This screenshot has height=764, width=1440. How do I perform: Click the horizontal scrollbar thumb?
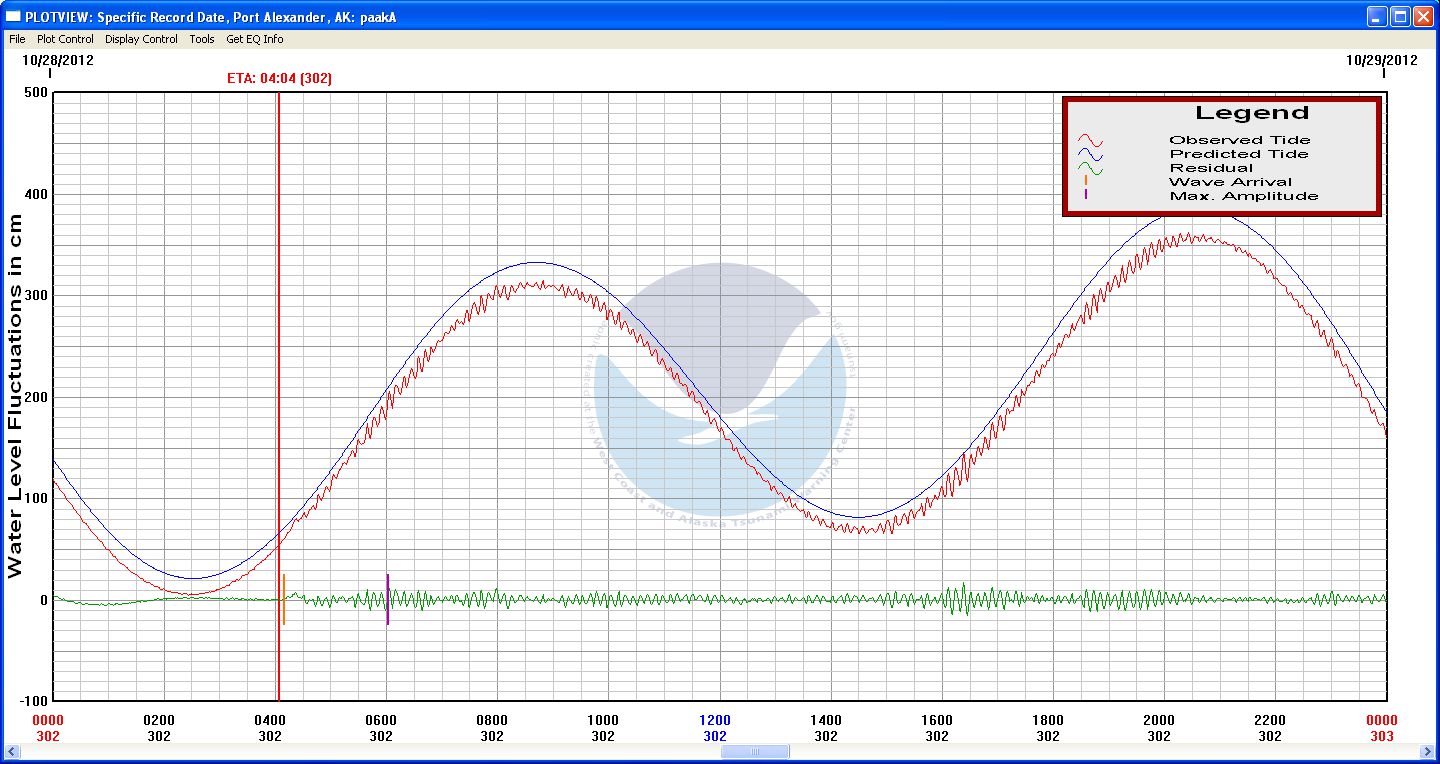coord(755,752)
